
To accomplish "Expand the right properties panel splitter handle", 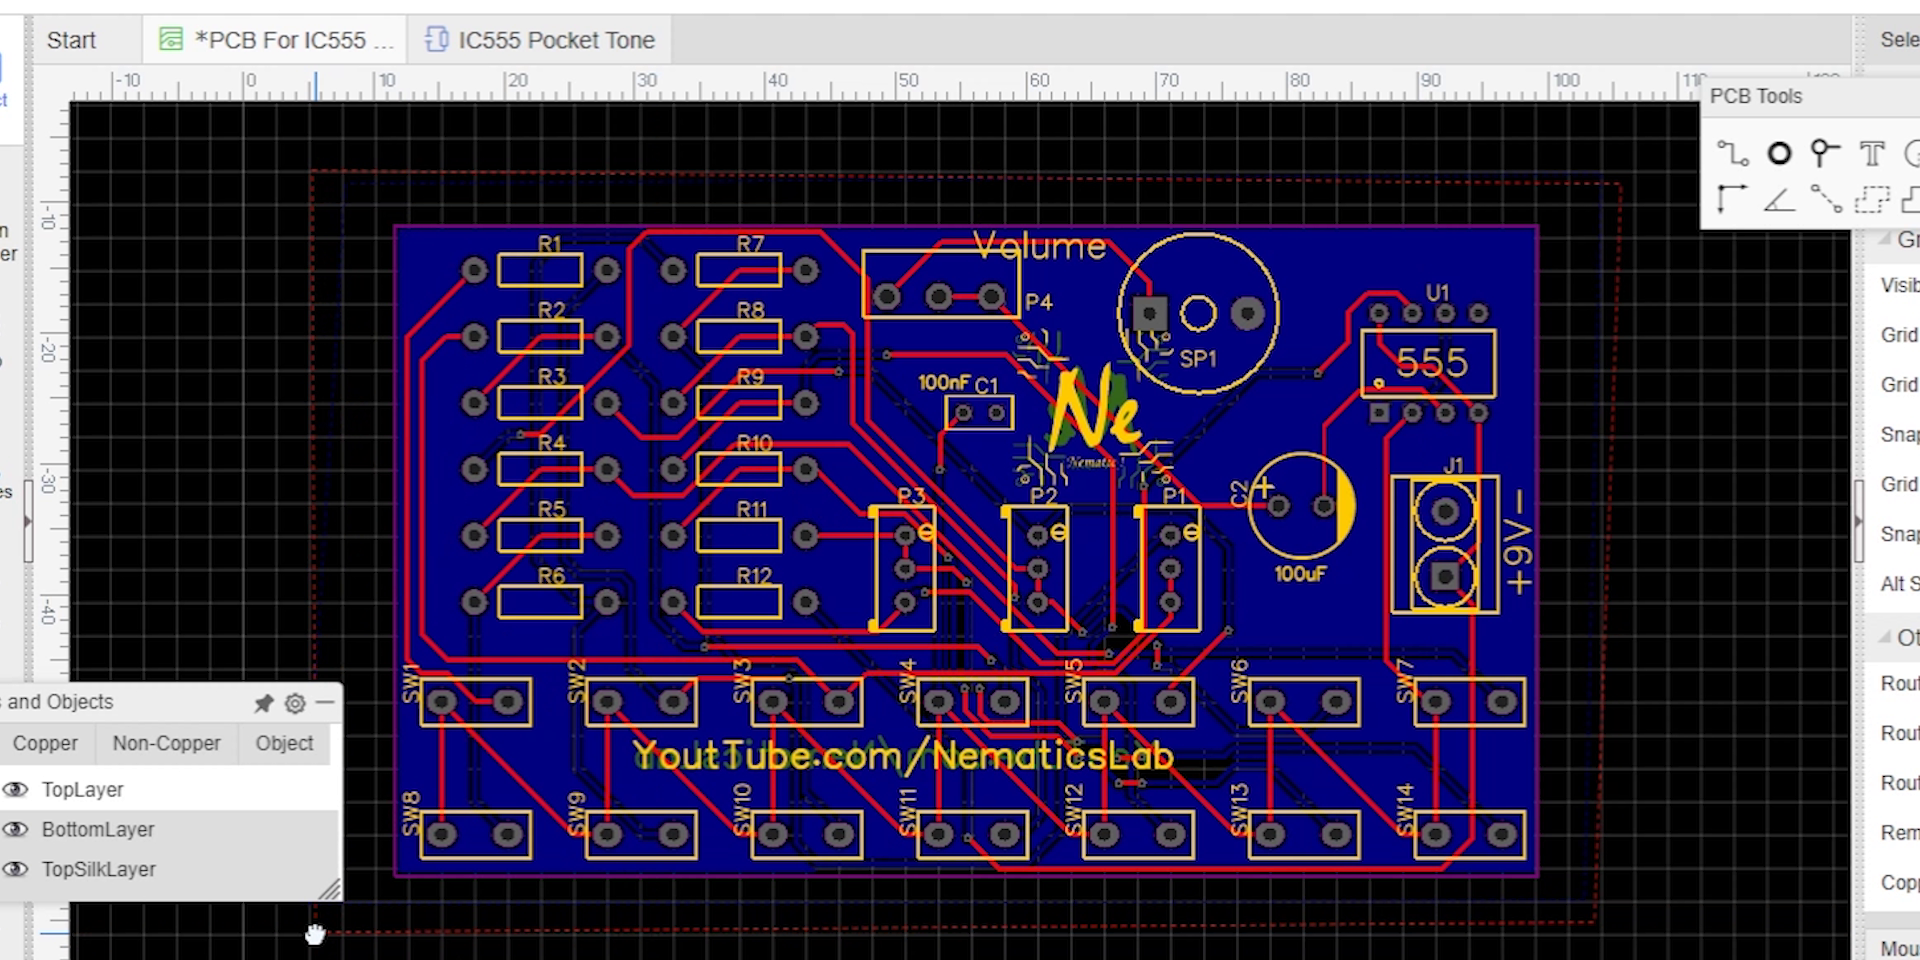I will tap(1858, 520).
